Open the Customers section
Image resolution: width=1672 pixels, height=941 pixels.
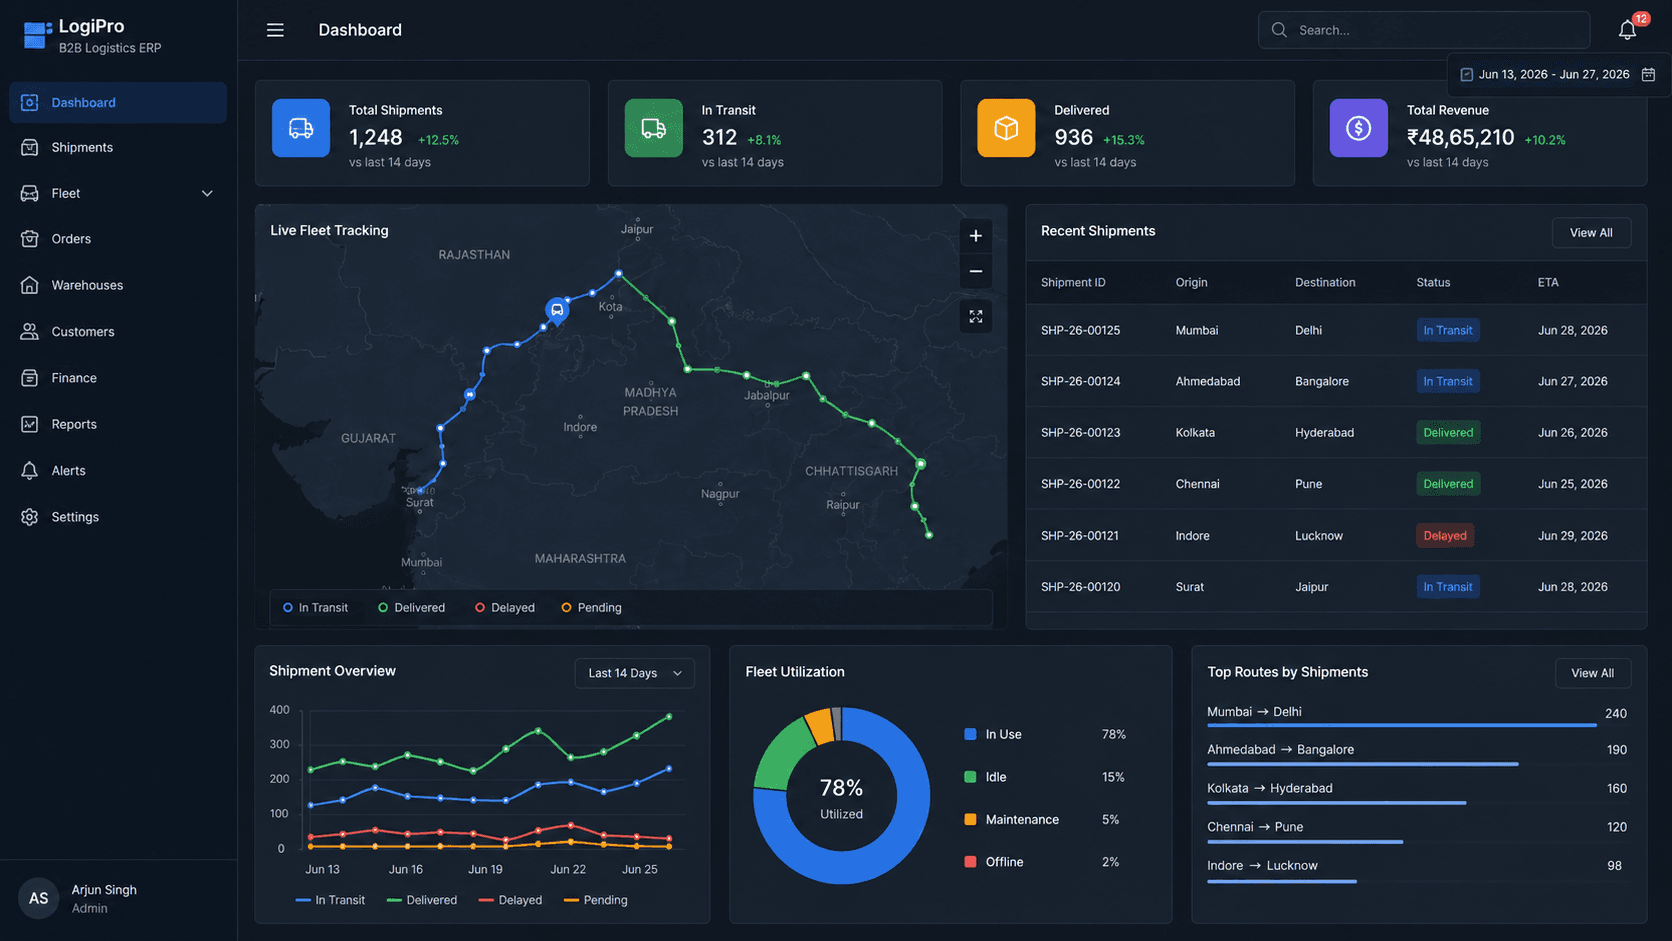118,331
